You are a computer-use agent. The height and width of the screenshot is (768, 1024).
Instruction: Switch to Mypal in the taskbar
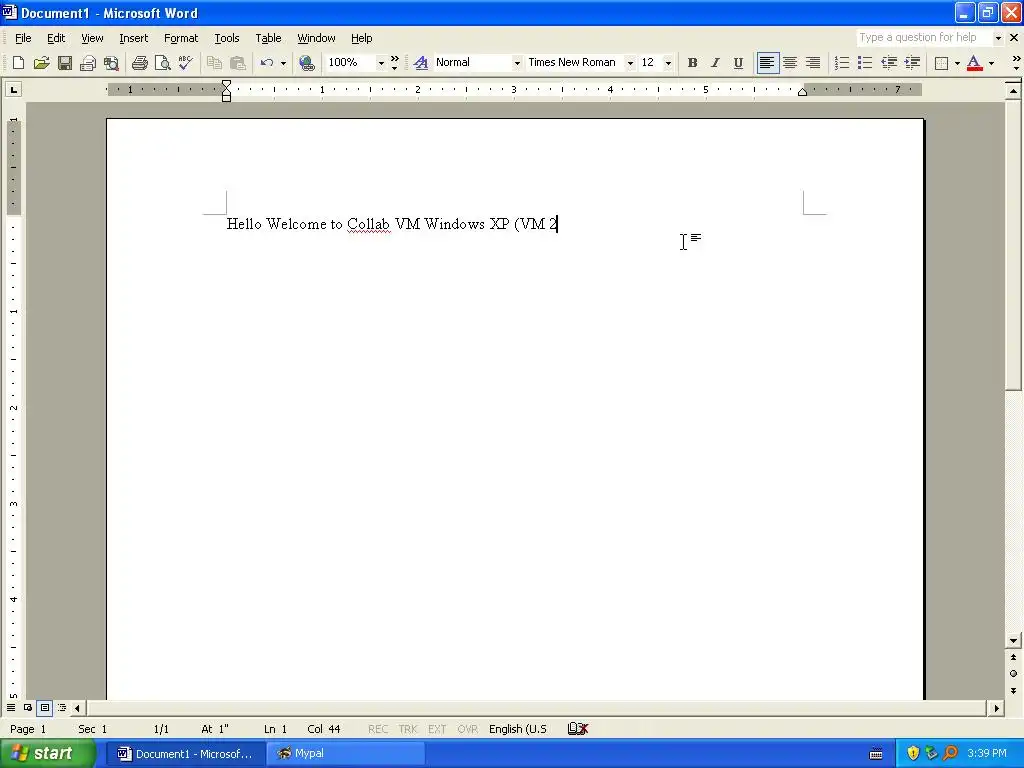pos(346,754)
